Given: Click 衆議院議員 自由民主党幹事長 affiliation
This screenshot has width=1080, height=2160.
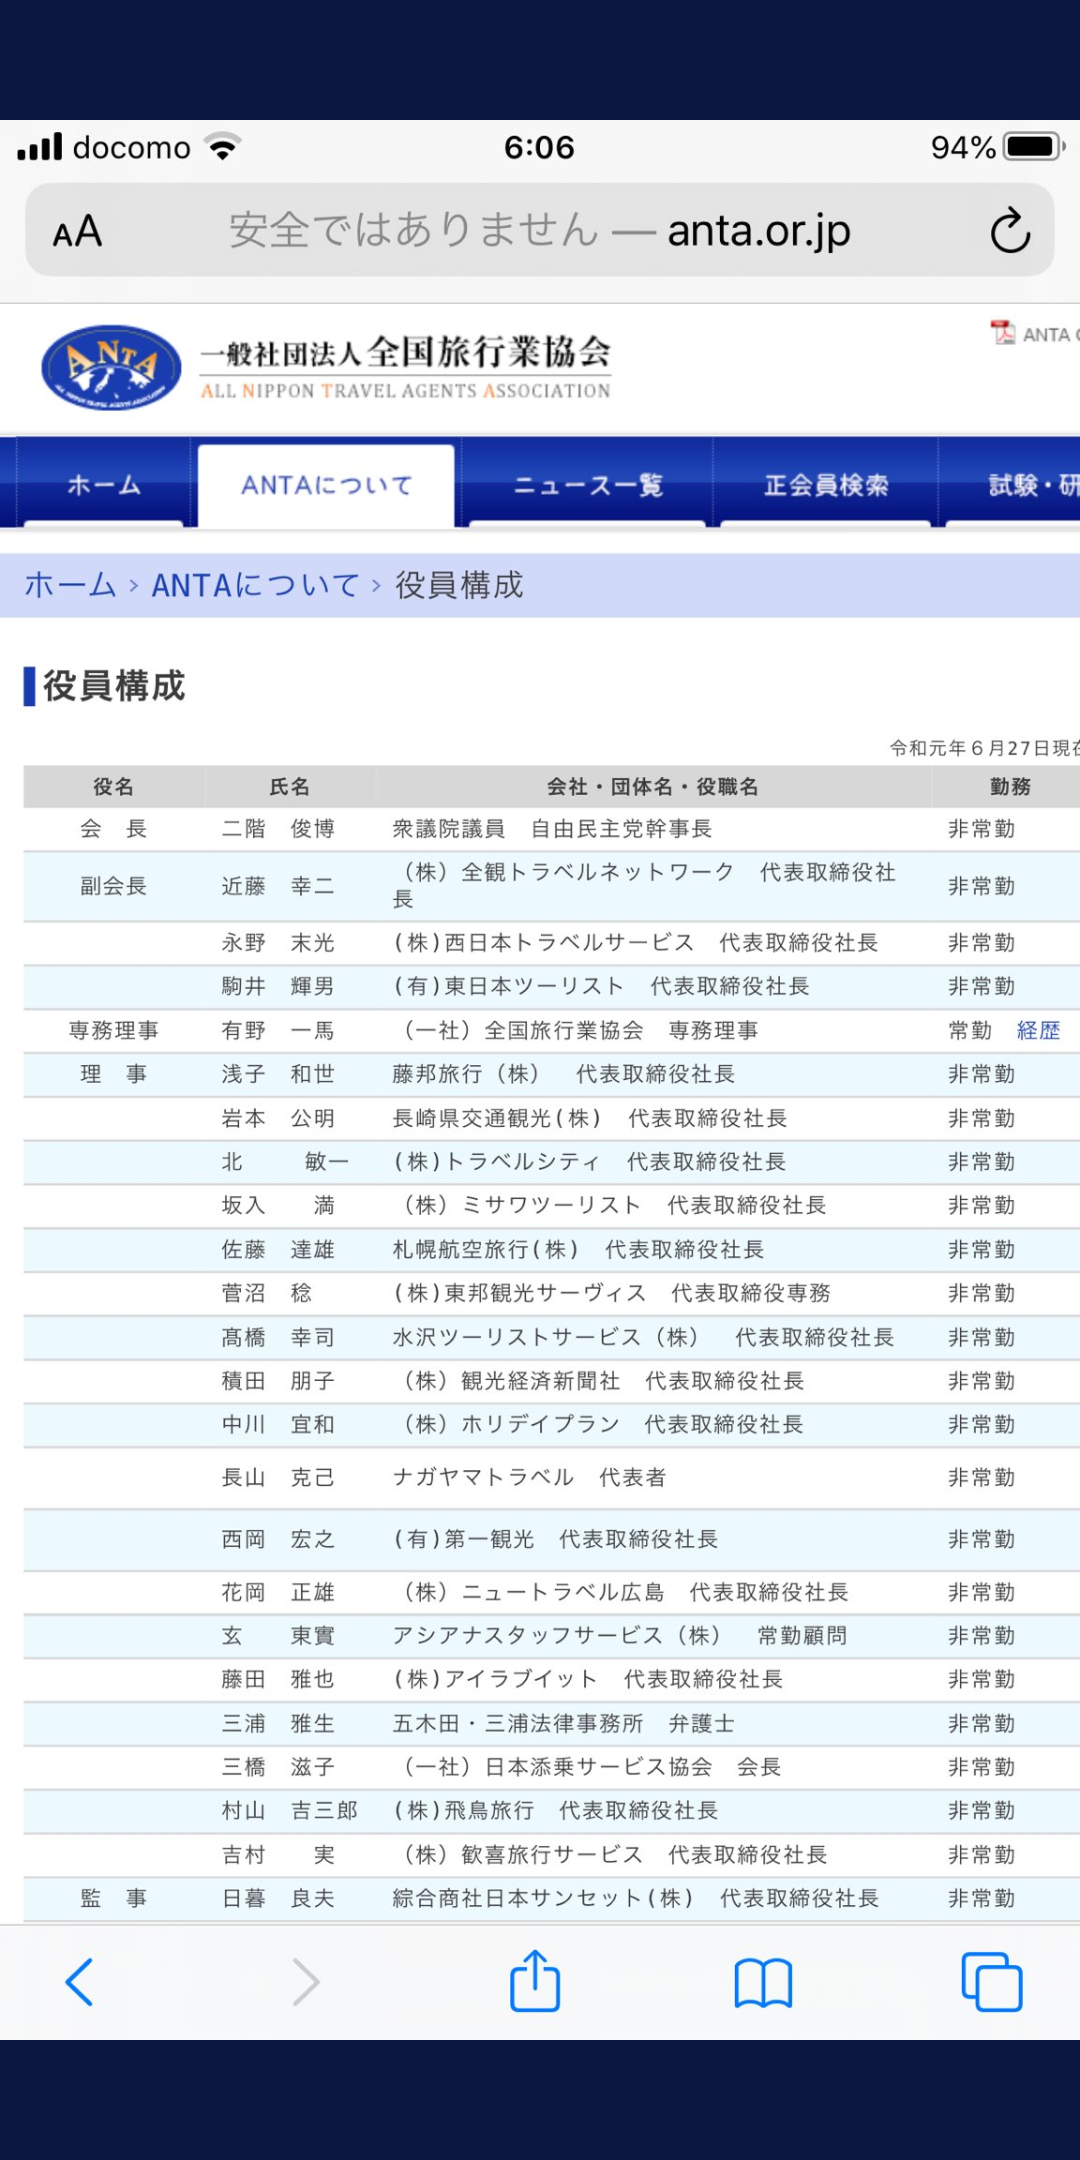Looking at the screenshot, I should [552, 829].
